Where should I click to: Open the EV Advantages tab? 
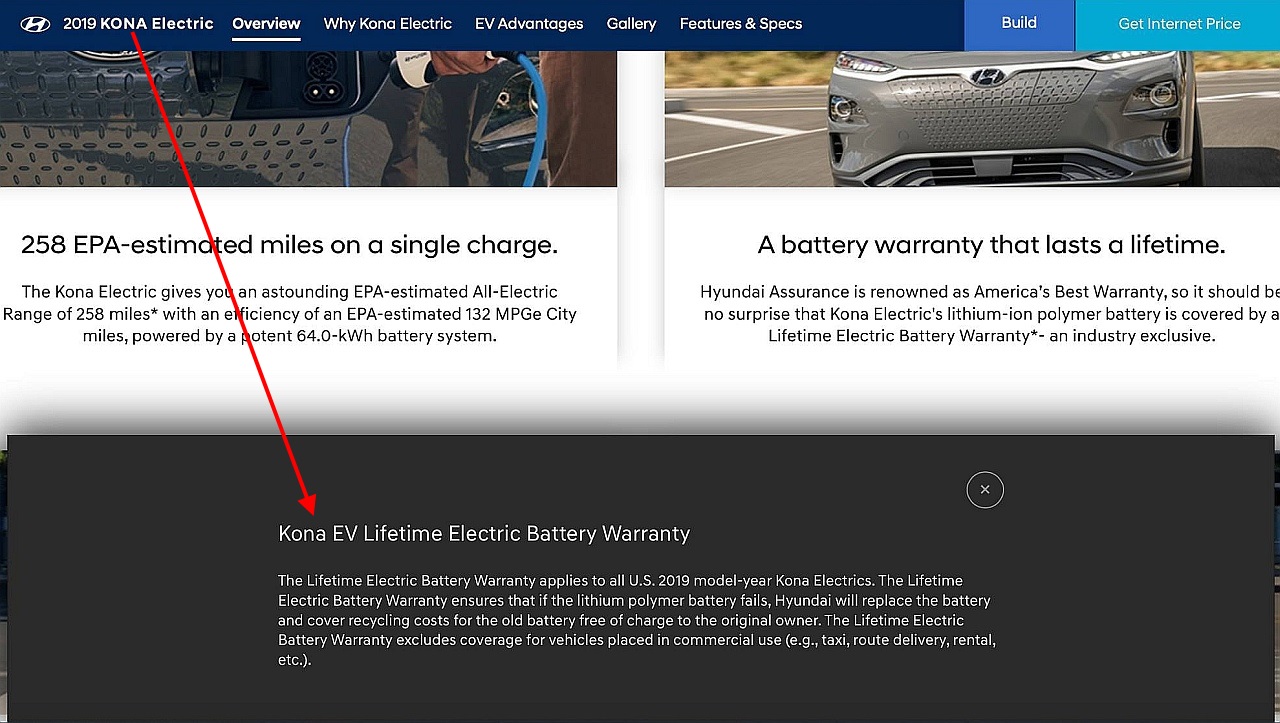(529, 23)
